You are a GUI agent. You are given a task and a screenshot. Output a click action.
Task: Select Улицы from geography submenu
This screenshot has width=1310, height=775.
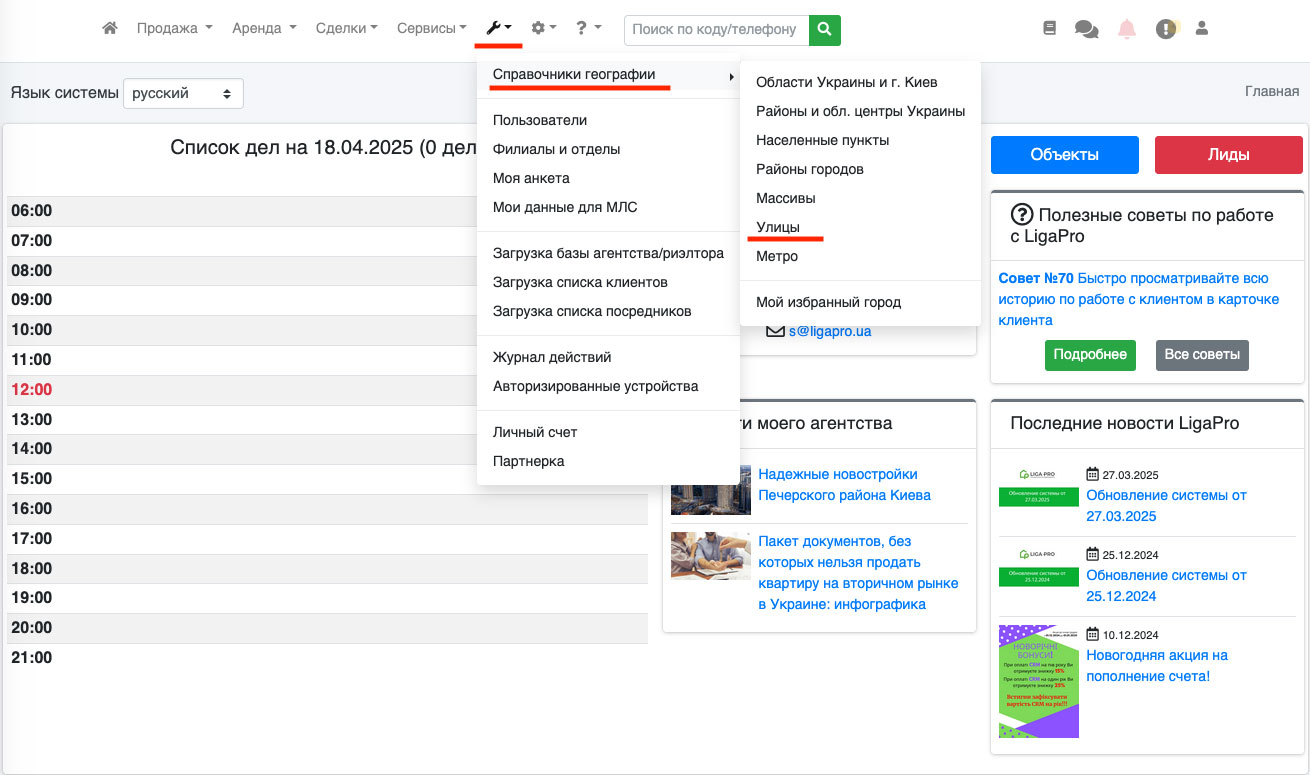click(778, 227)
